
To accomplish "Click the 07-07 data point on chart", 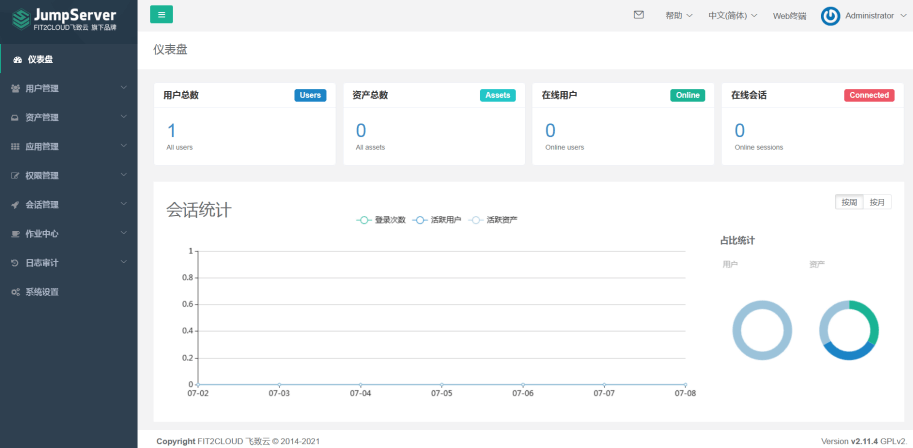I will coord(604,384).
